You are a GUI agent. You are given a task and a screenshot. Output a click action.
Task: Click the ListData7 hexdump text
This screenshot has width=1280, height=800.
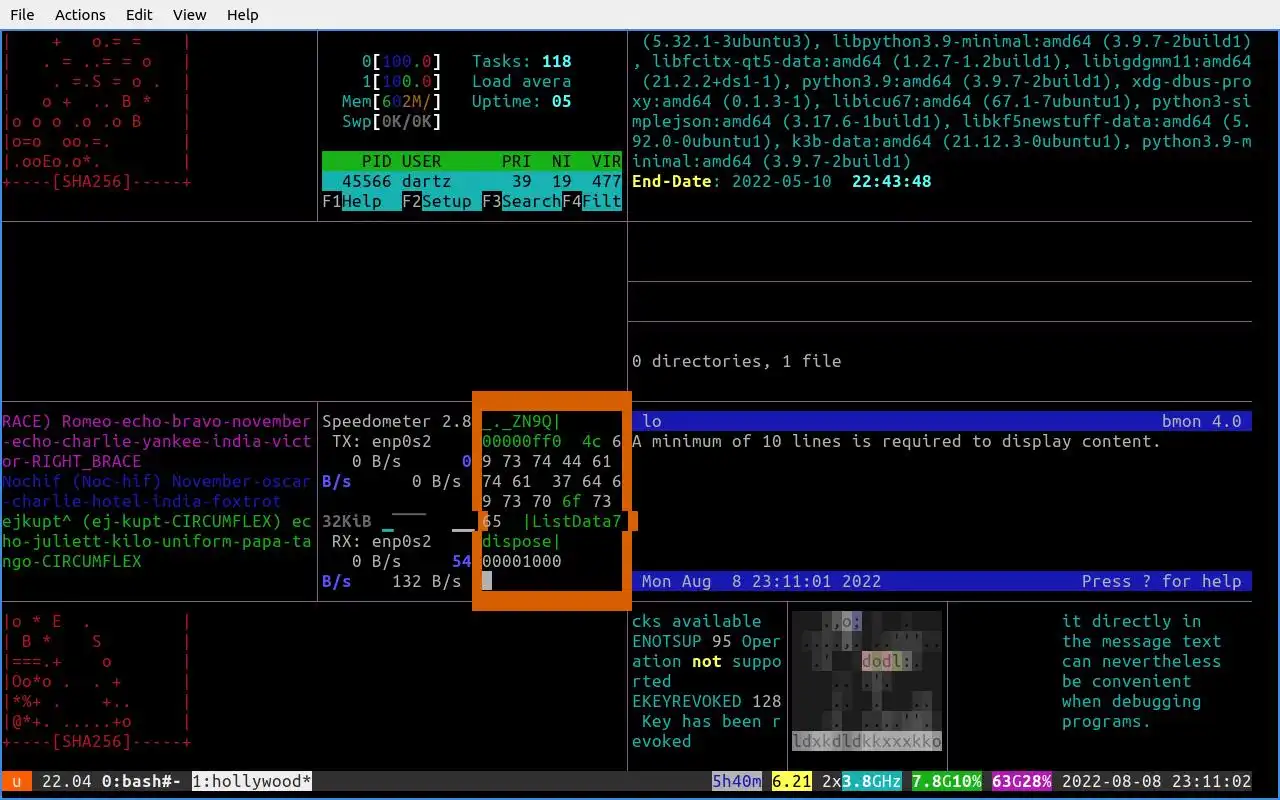pyautogui.click(x=577, y=521)
